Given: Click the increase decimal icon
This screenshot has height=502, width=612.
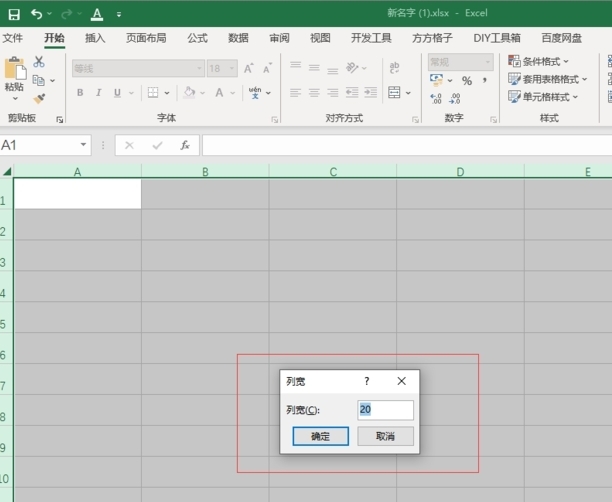Looking at the screenshot, I should pyautogui.click(x=436, y=98).
